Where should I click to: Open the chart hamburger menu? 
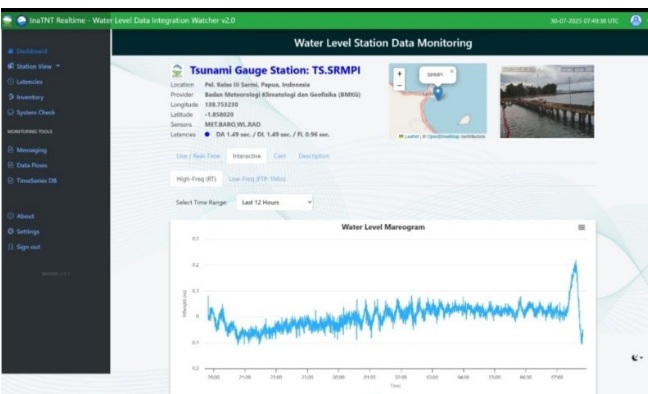[581, 227]
